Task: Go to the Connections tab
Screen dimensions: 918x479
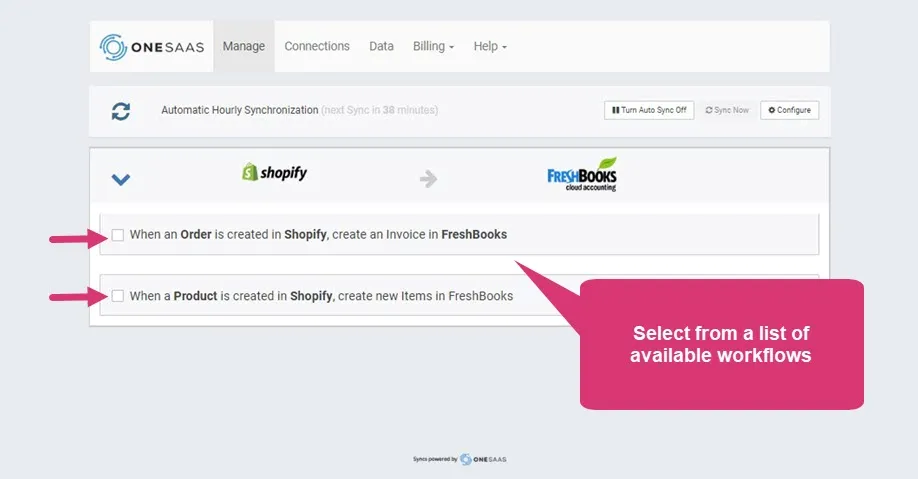Action: click(x=317, y=46)
